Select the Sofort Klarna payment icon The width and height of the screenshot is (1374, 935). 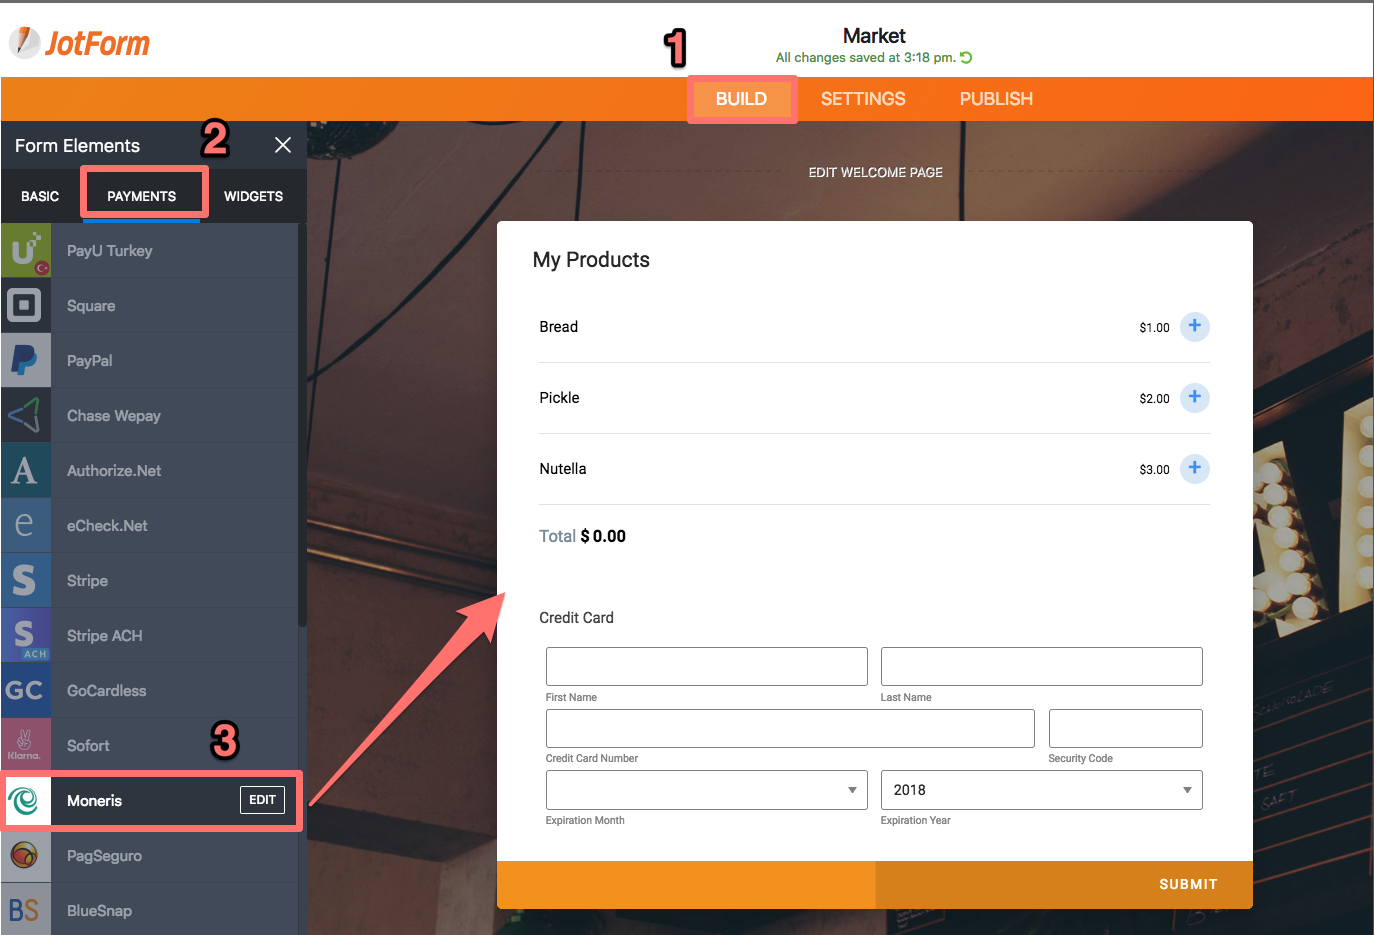coord(25,745)
